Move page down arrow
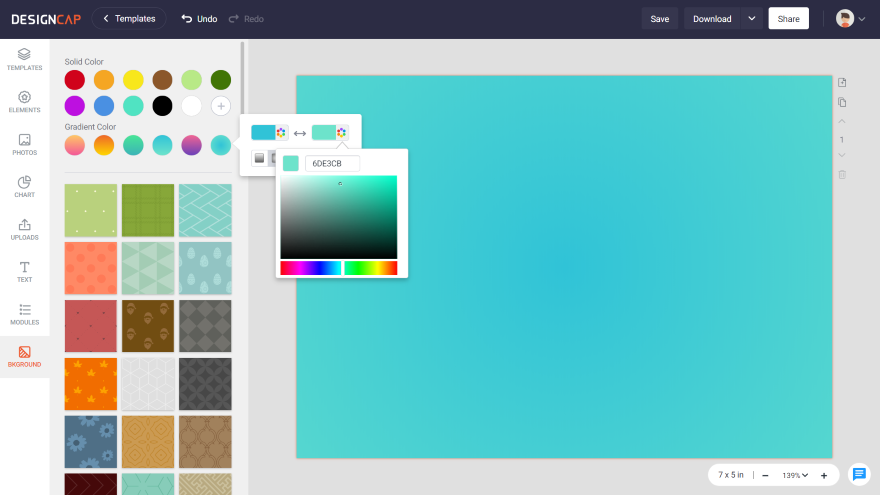Image resolution: width=880 pixels, height=495 pixels. click(842, 155)
